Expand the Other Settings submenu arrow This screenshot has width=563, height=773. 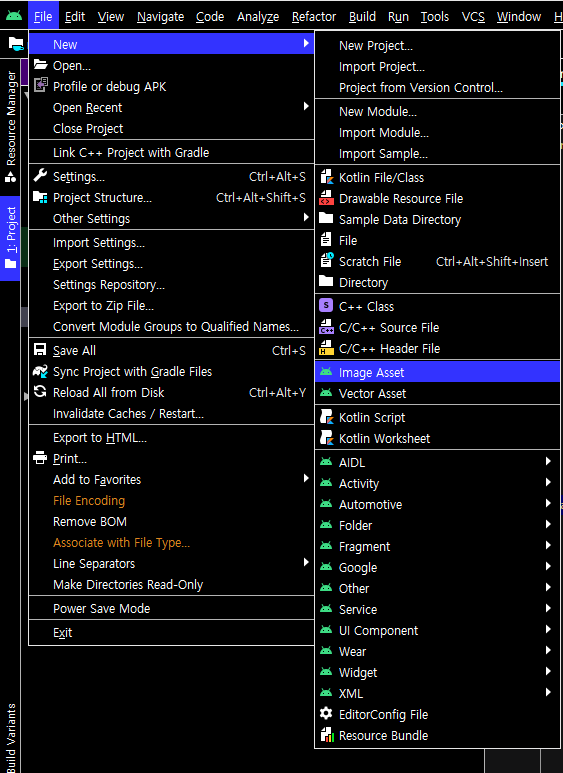[x=306, y=217]
